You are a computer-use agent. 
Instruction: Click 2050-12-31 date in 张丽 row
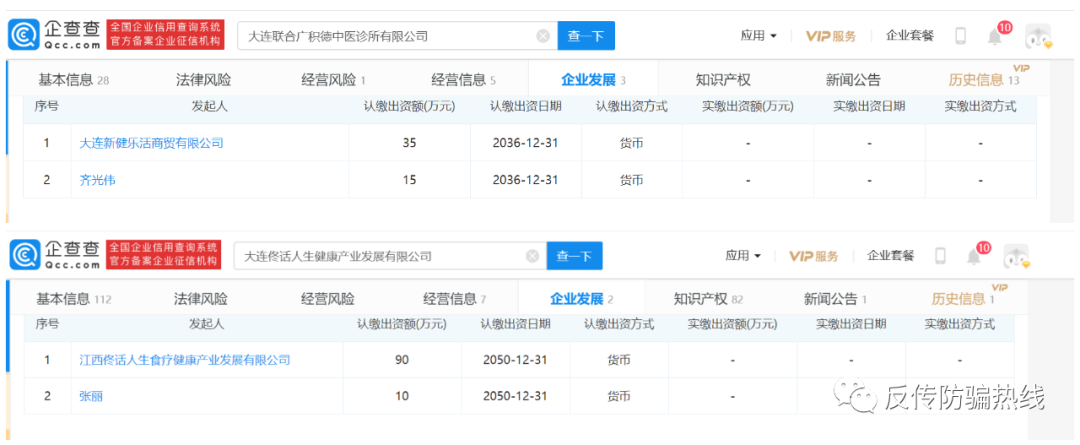[x=515, y=396]
